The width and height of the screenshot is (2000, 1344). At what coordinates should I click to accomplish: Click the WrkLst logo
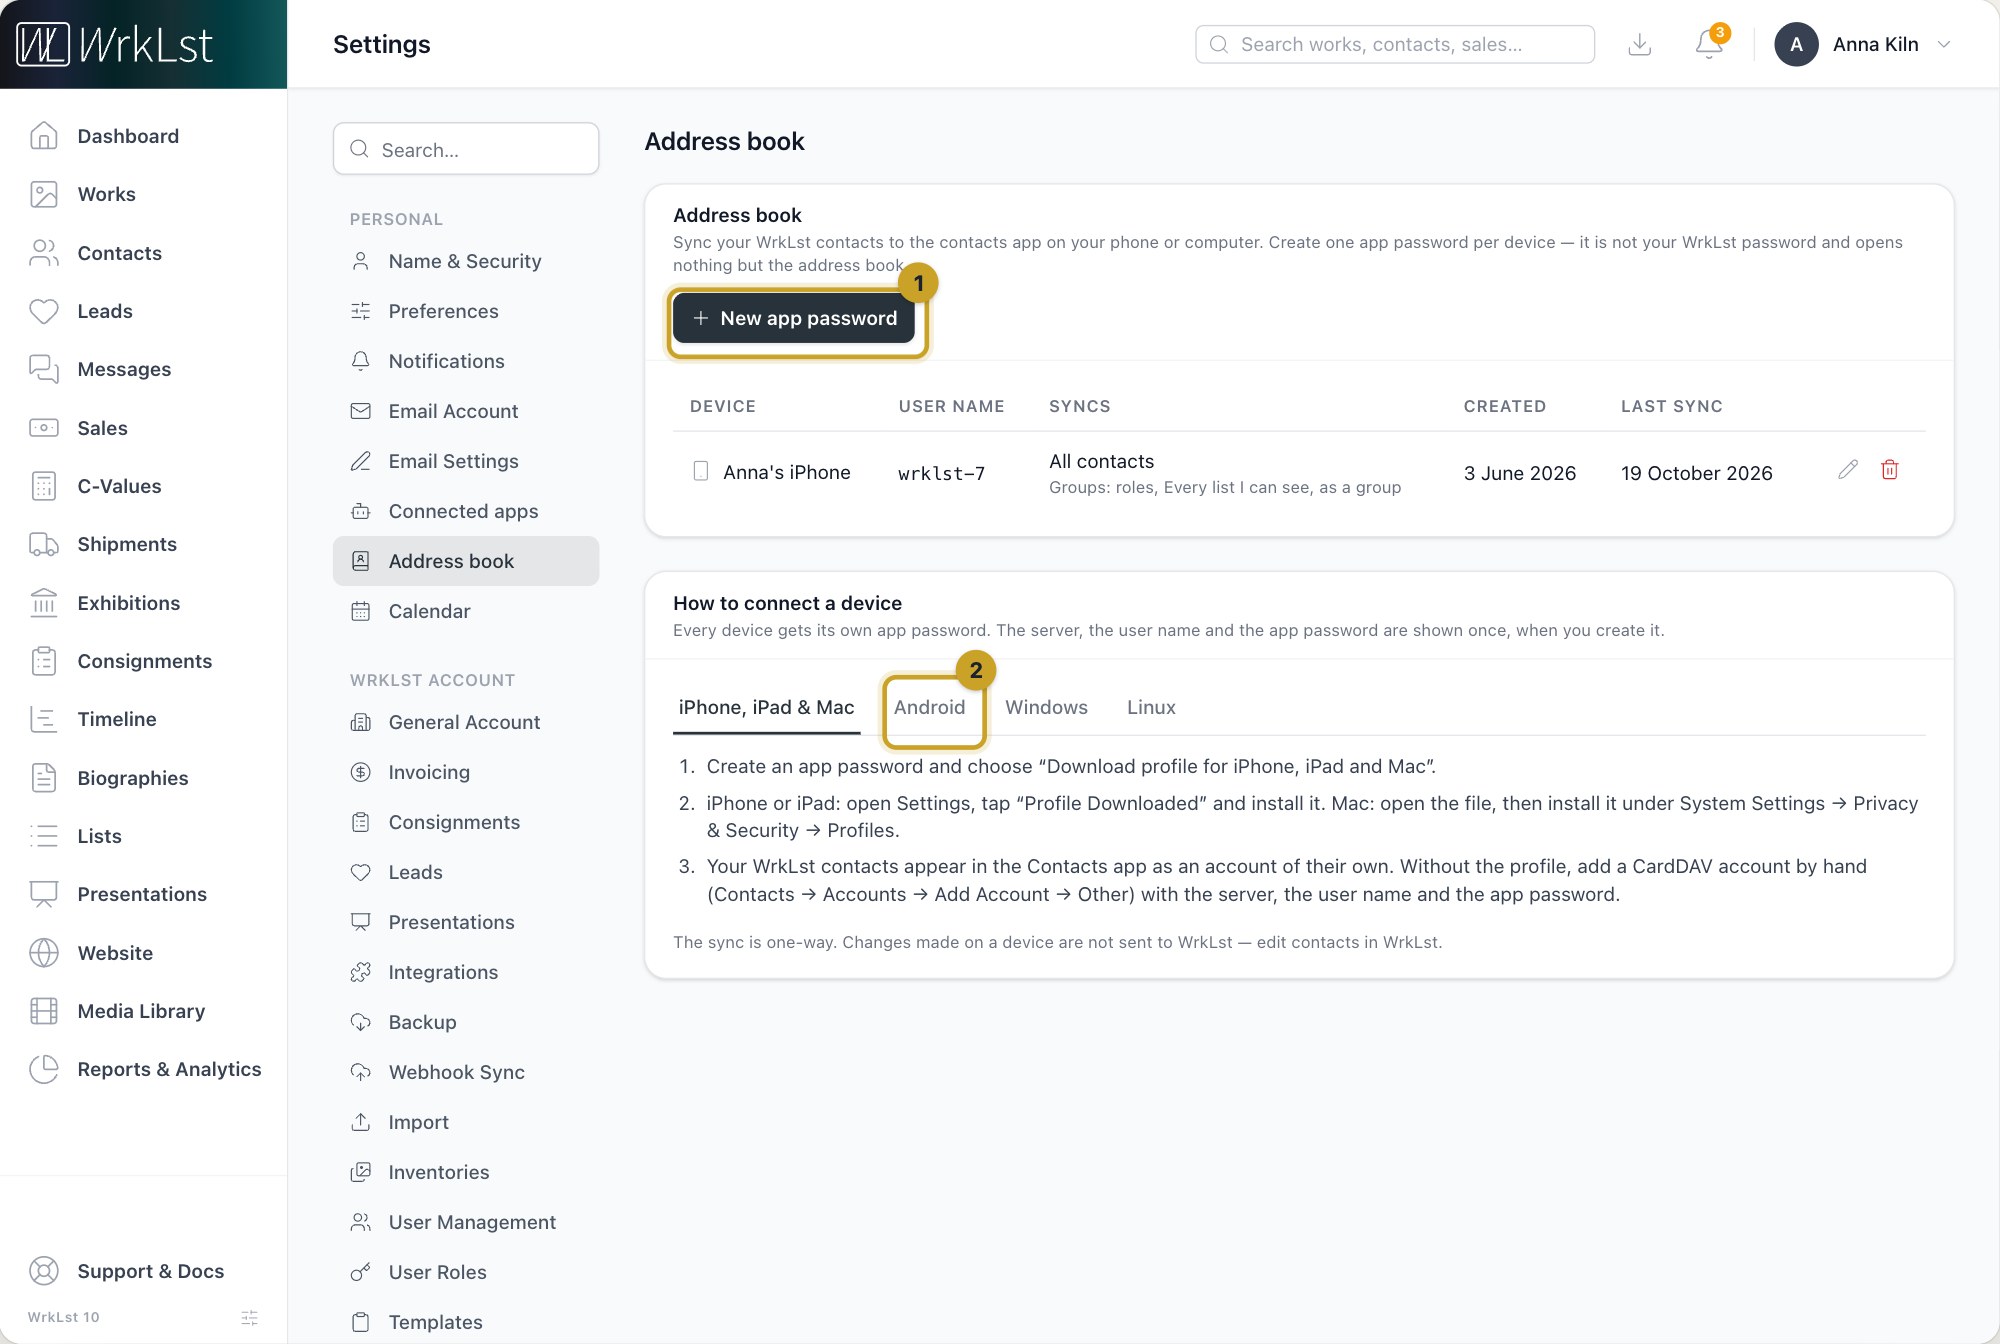[114, 44]
